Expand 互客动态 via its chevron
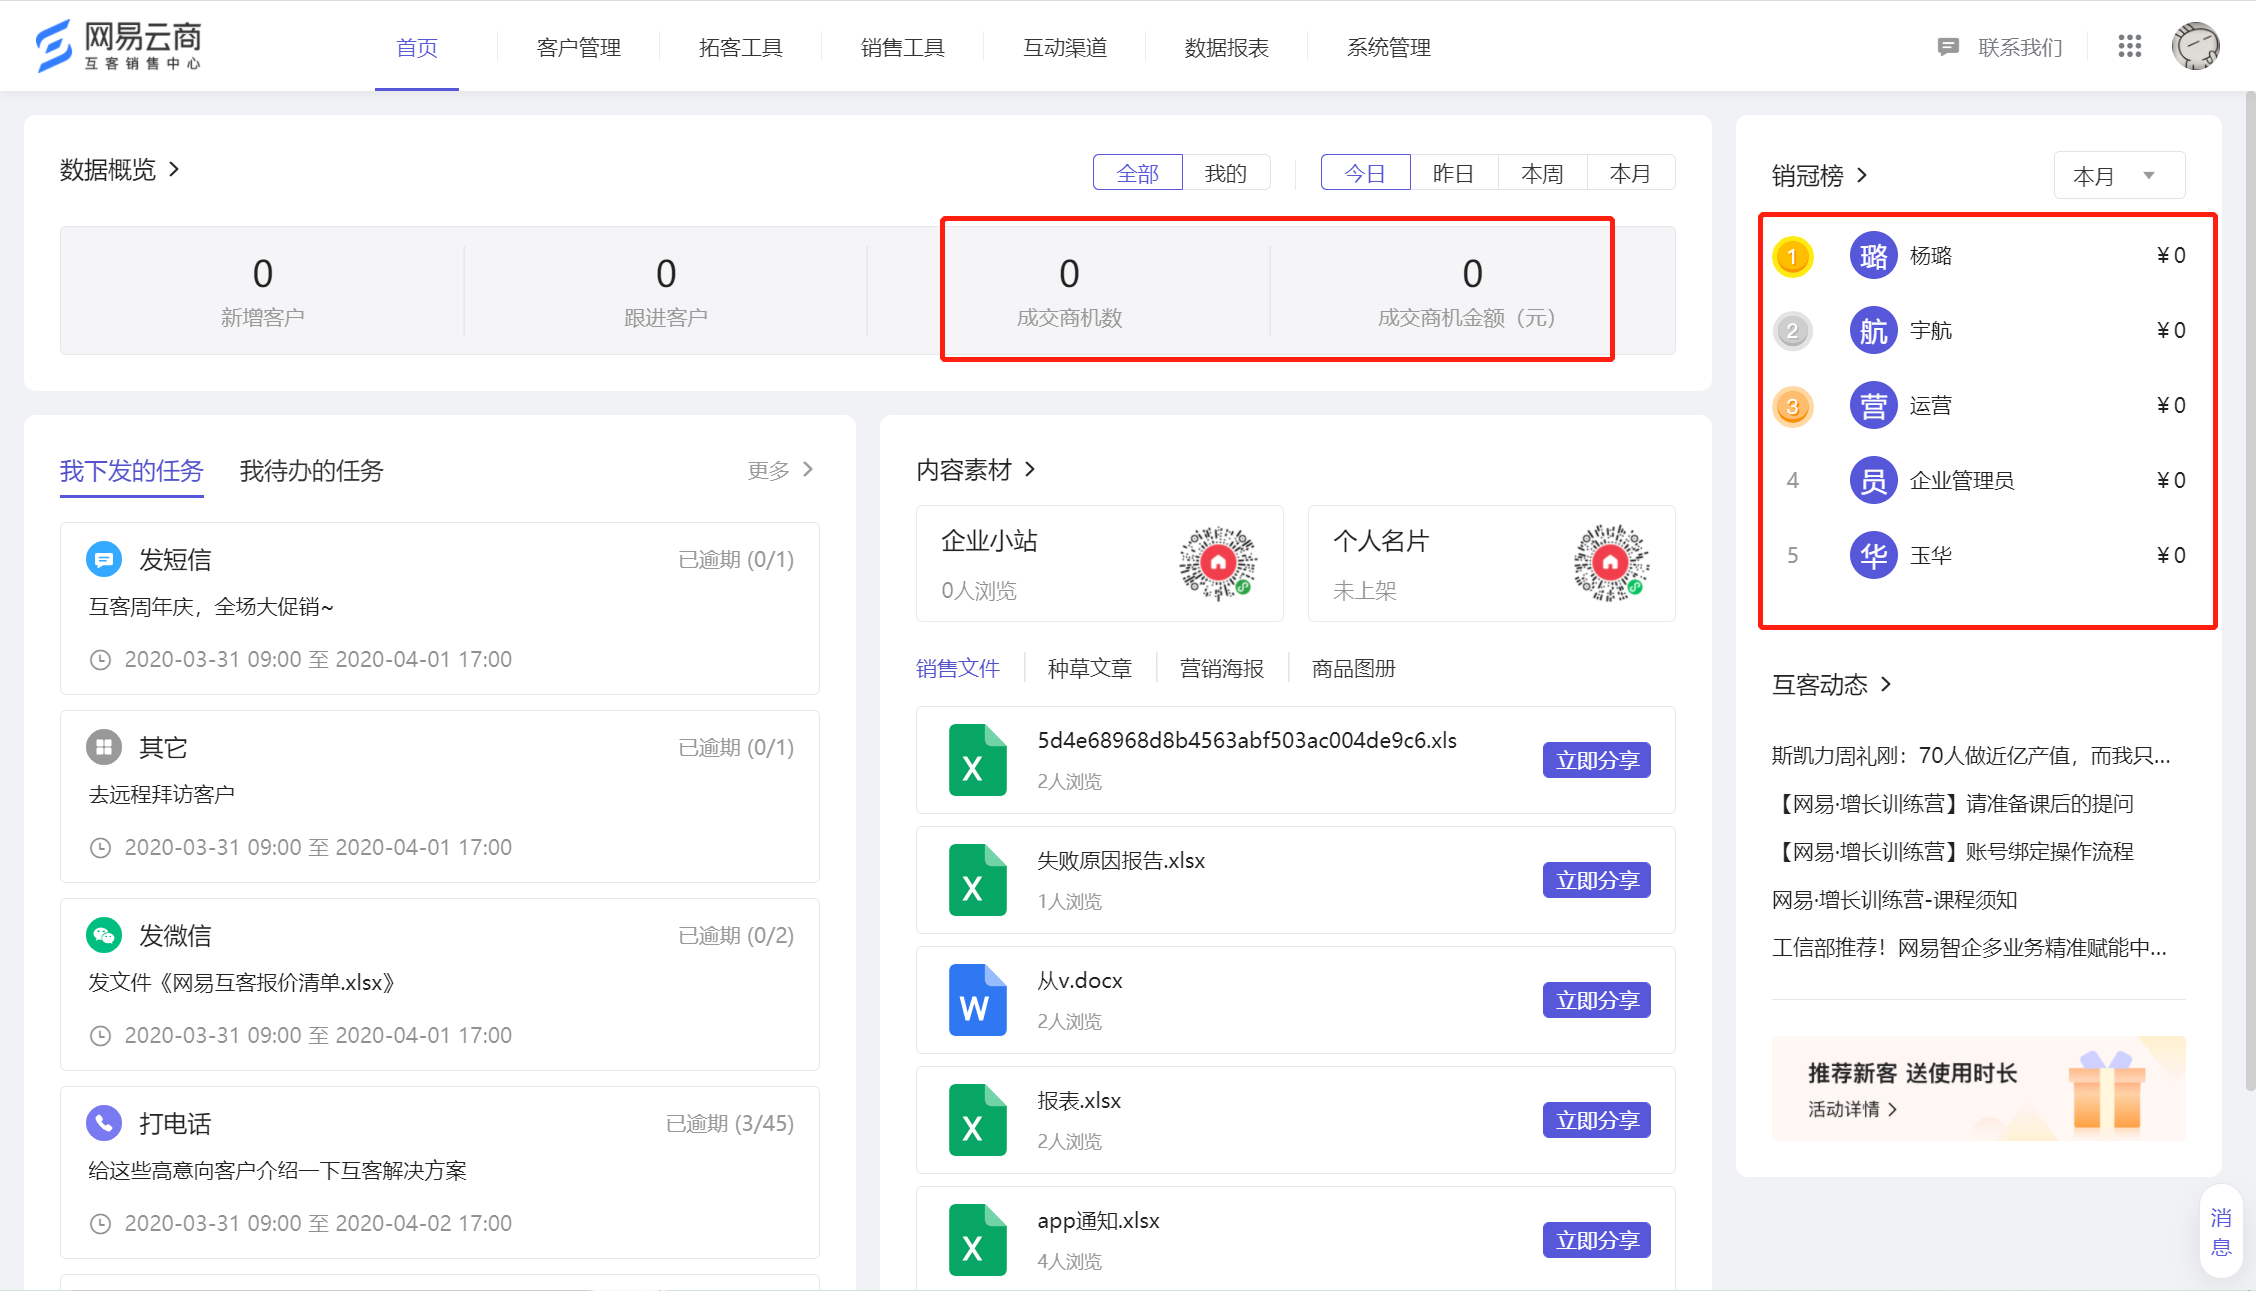 click(x=1886, y=684)
